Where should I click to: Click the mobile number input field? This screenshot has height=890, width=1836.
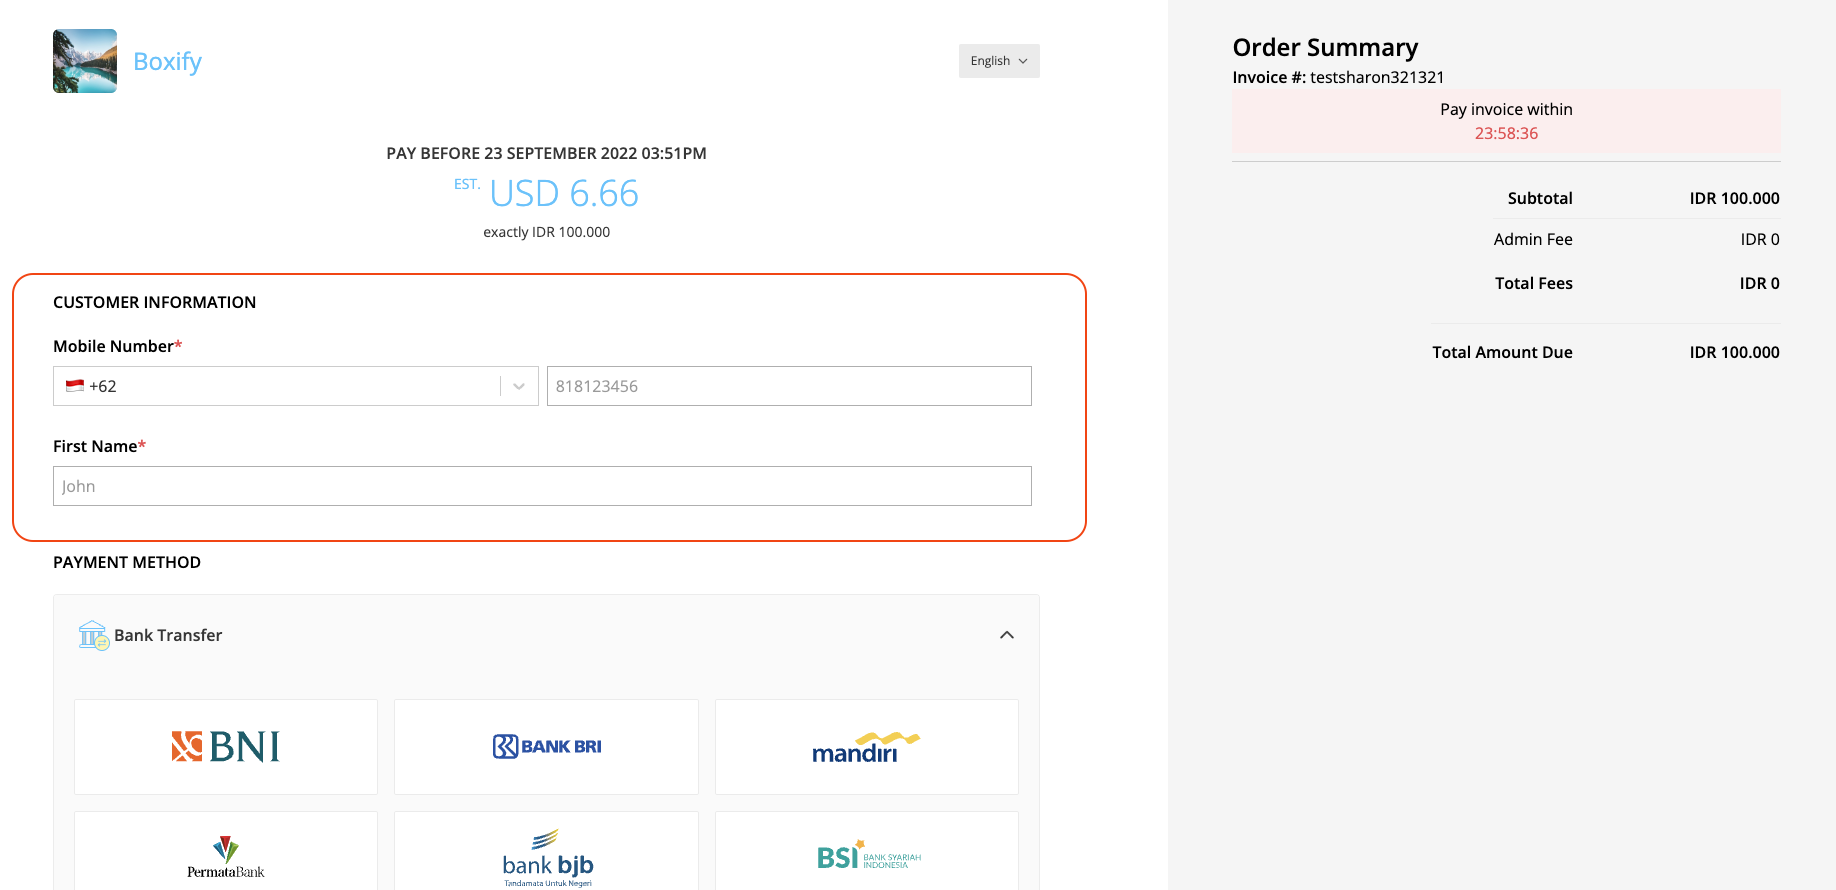coord(789,386)
